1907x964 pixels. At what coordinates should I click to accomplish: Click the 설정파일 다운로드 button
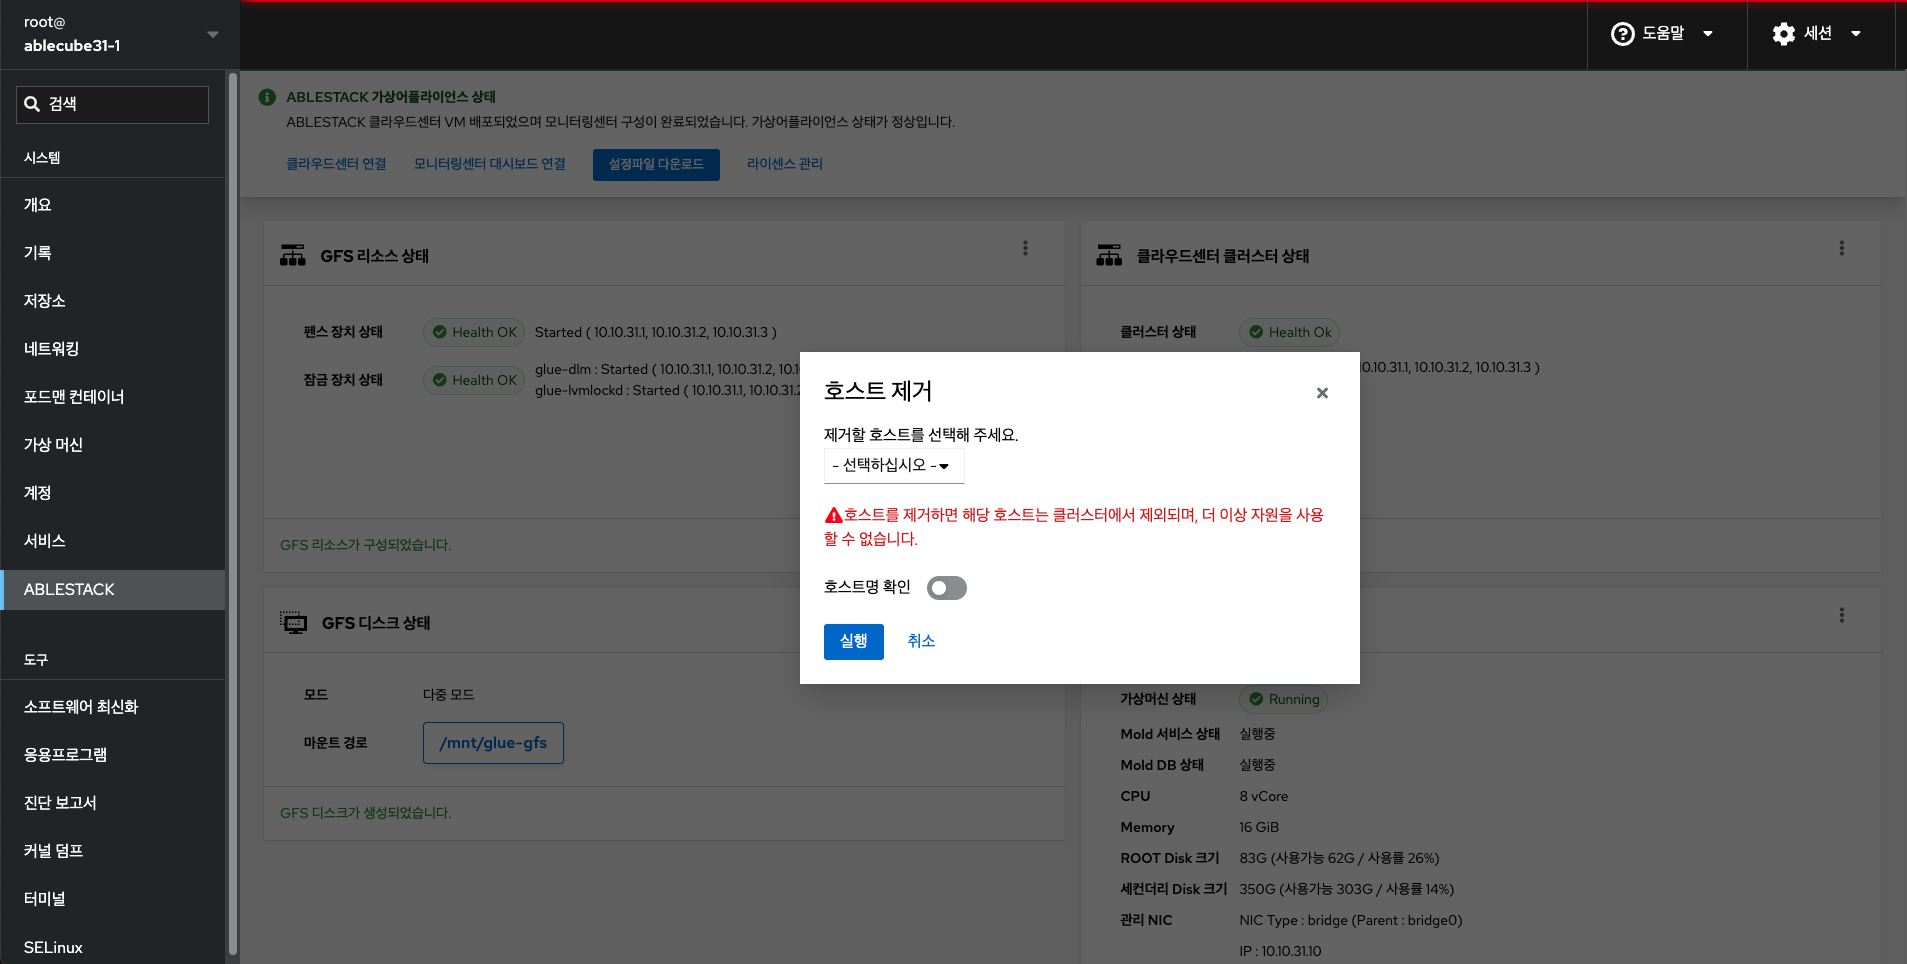coord(656,165)
